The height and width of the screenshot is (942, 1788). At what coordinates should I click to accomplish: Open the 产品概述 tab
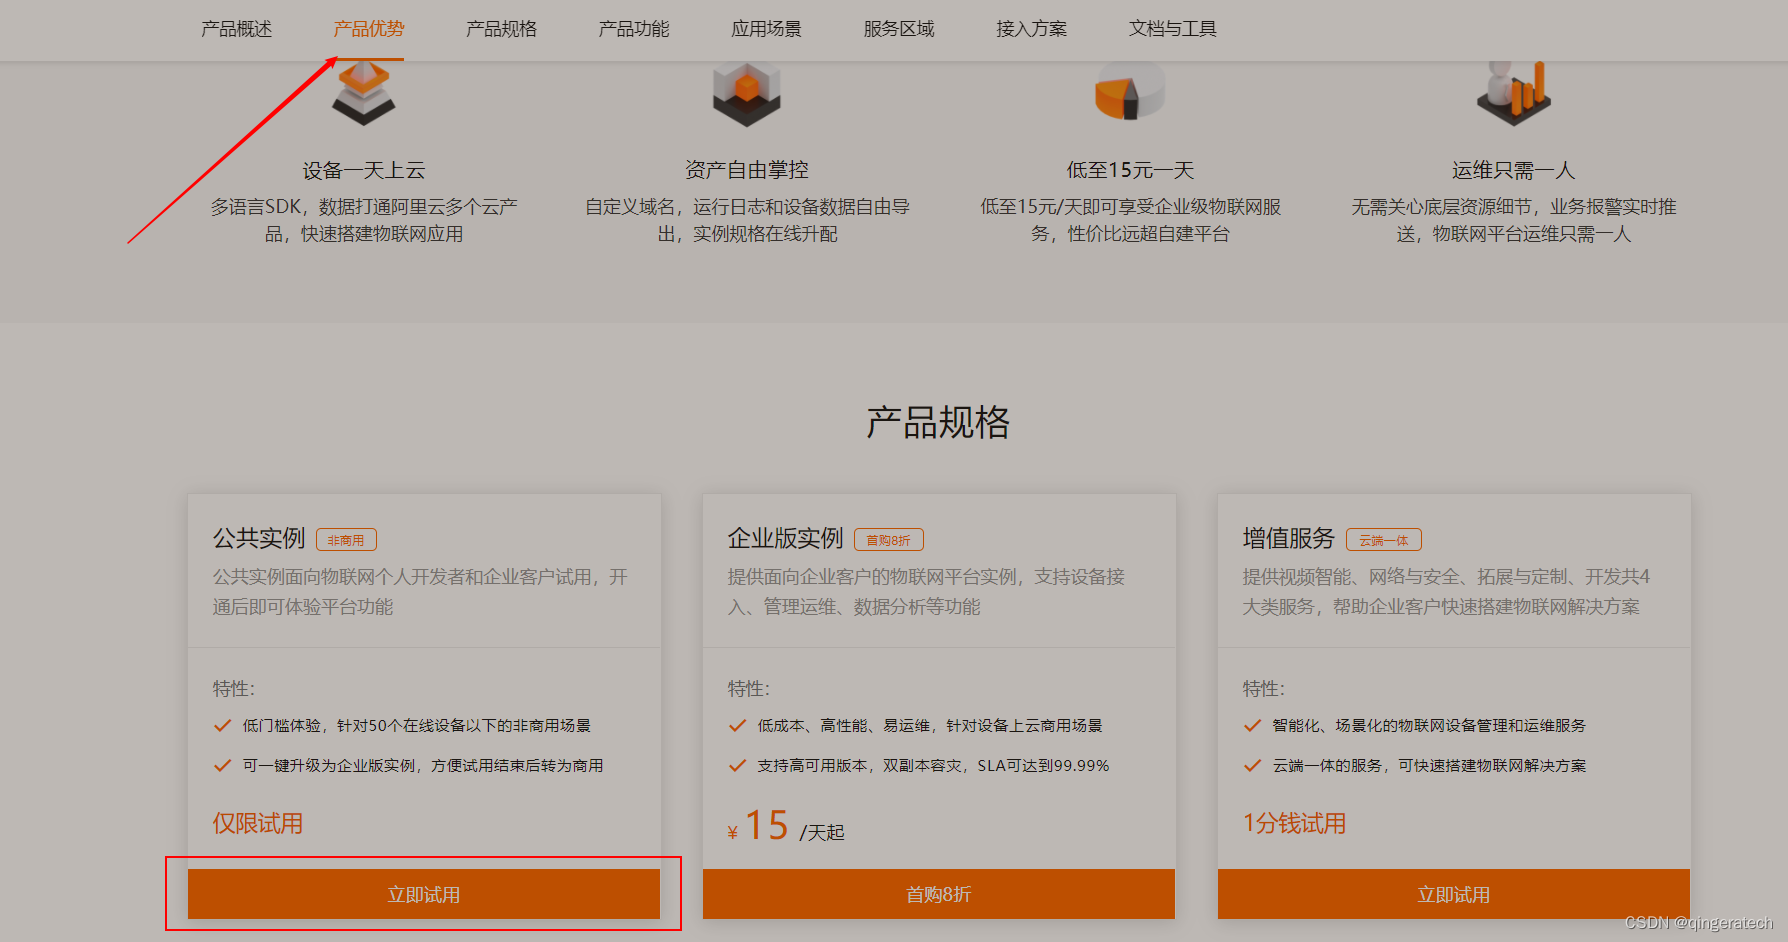point(237,29)
